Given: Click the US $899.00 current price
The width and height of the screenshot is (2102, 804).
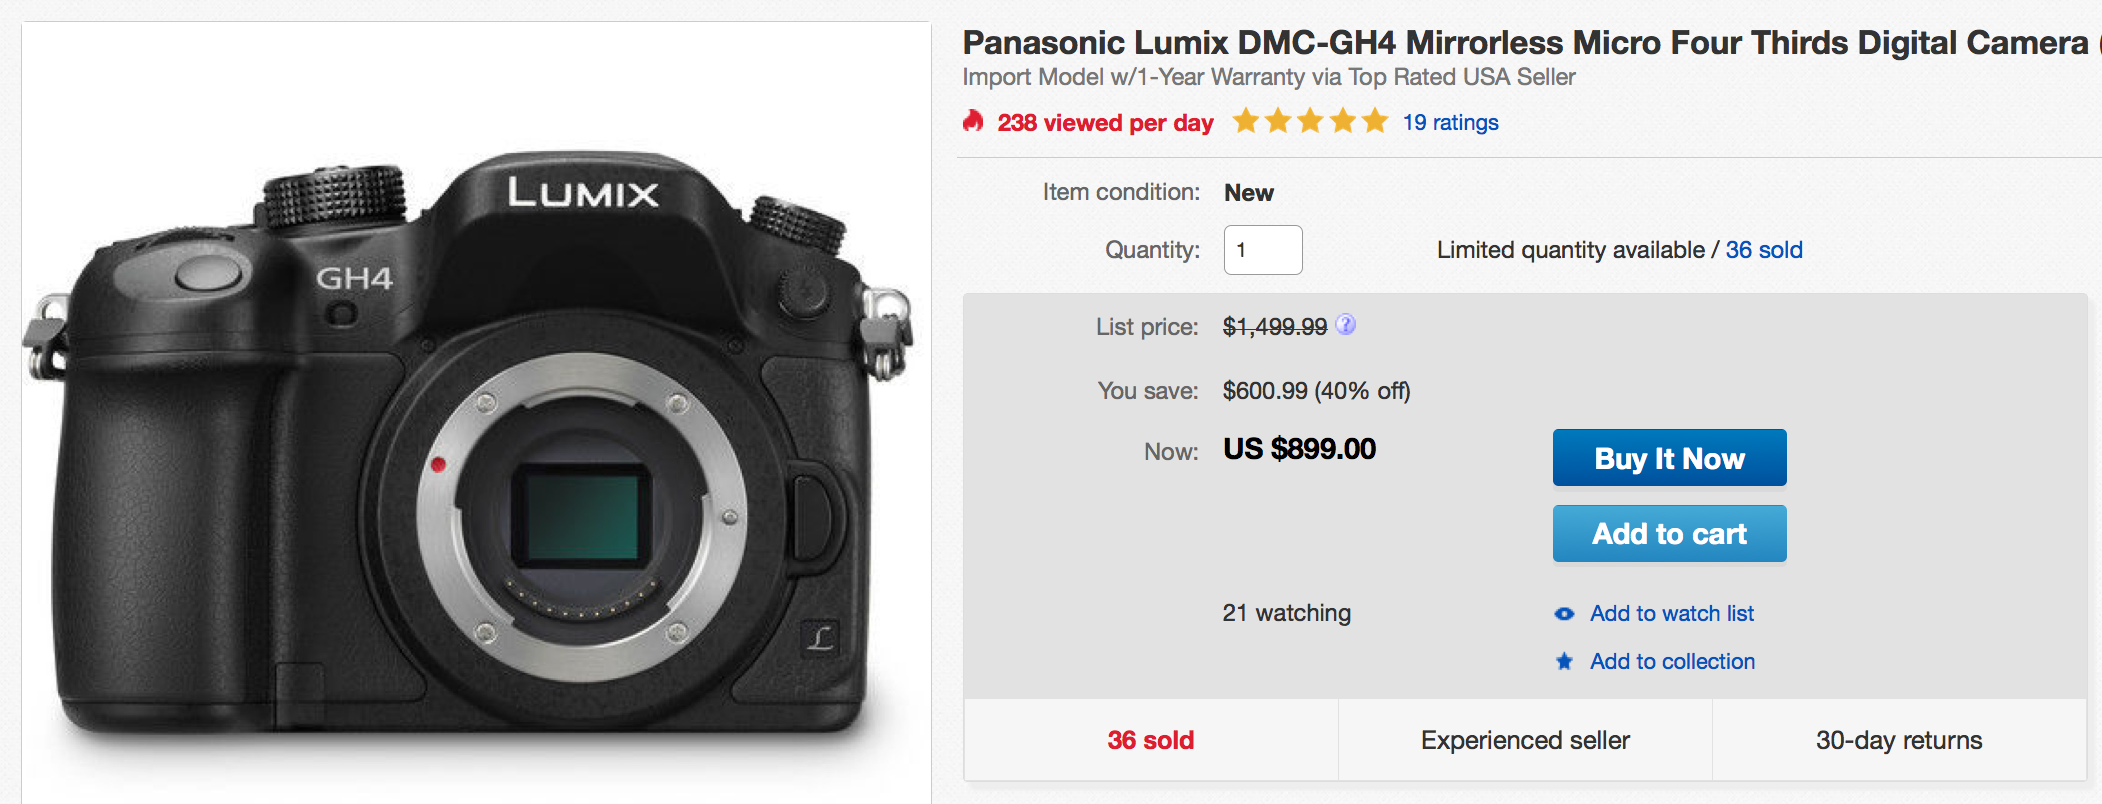Looking at the screenshot, I should [1299, 449].
